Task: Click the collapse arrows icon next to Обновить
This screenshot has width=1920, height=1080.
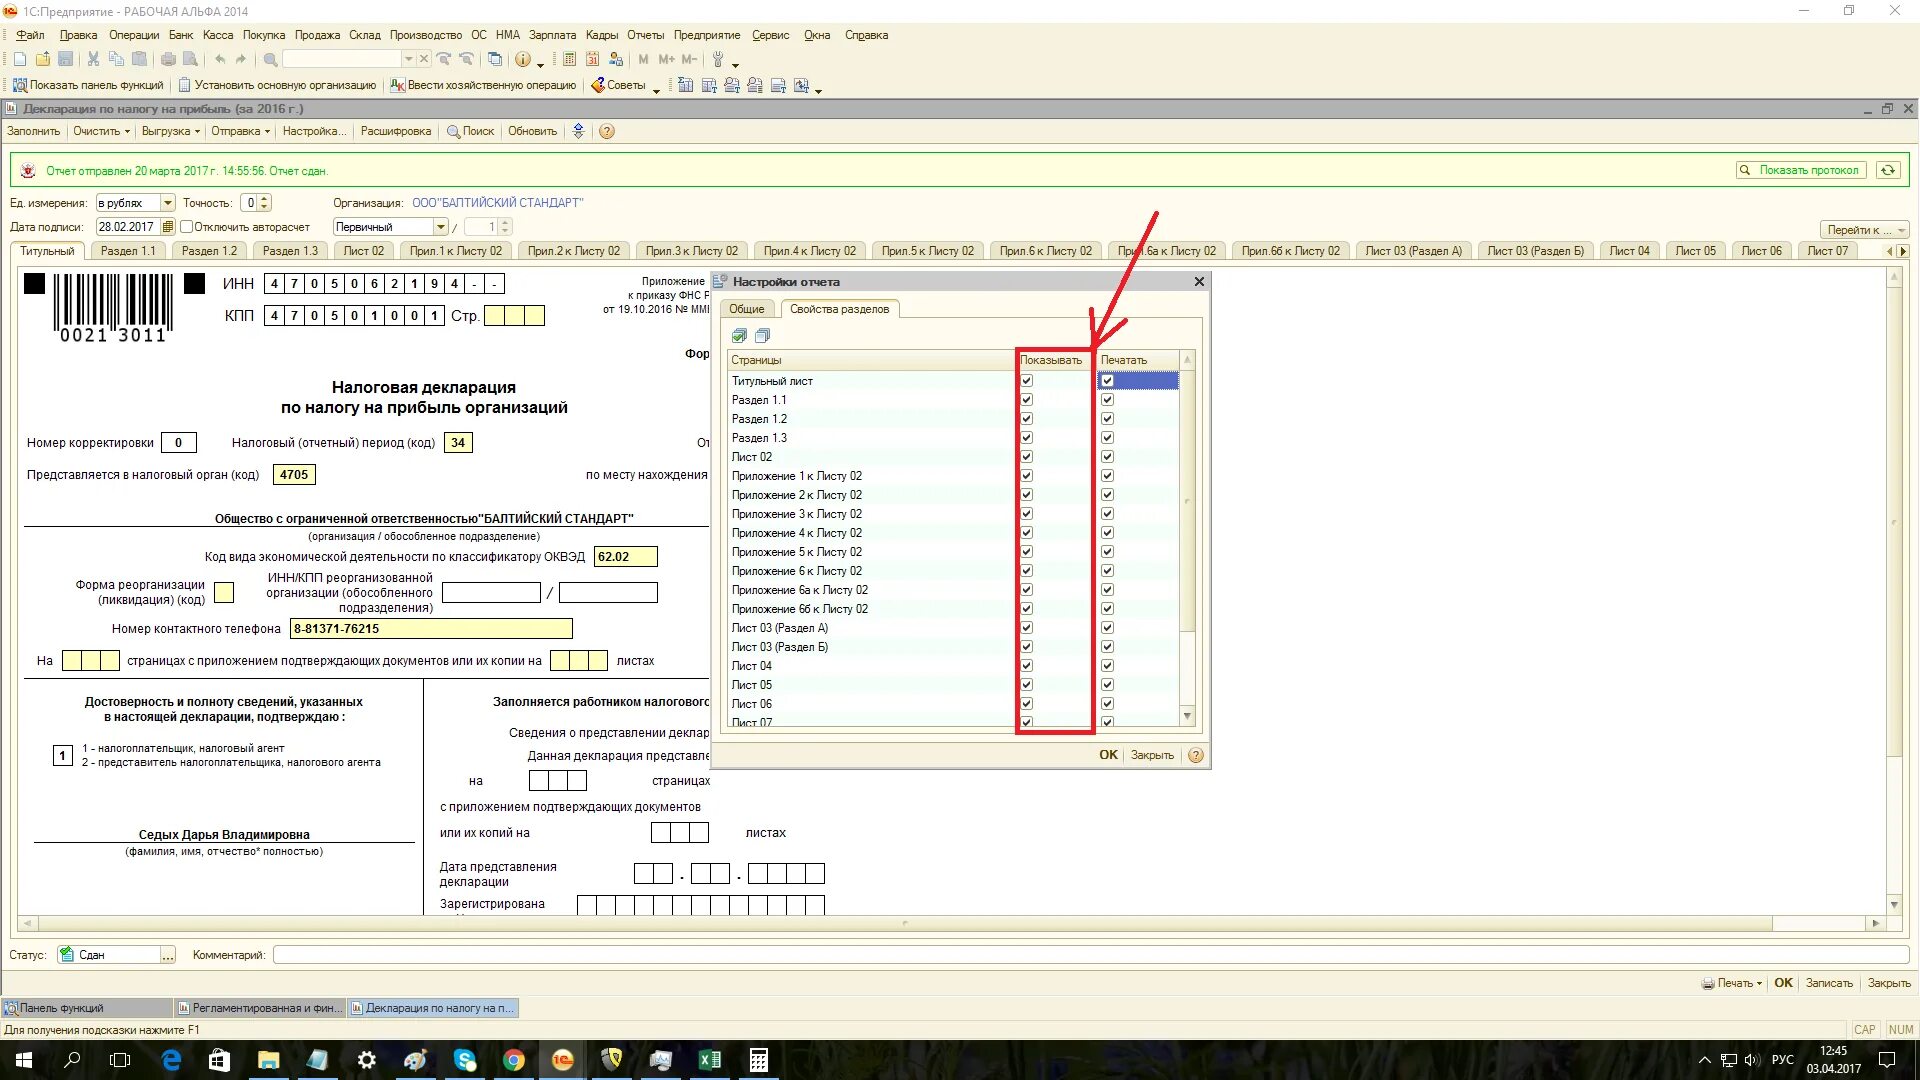Action: tap(578, 132)
